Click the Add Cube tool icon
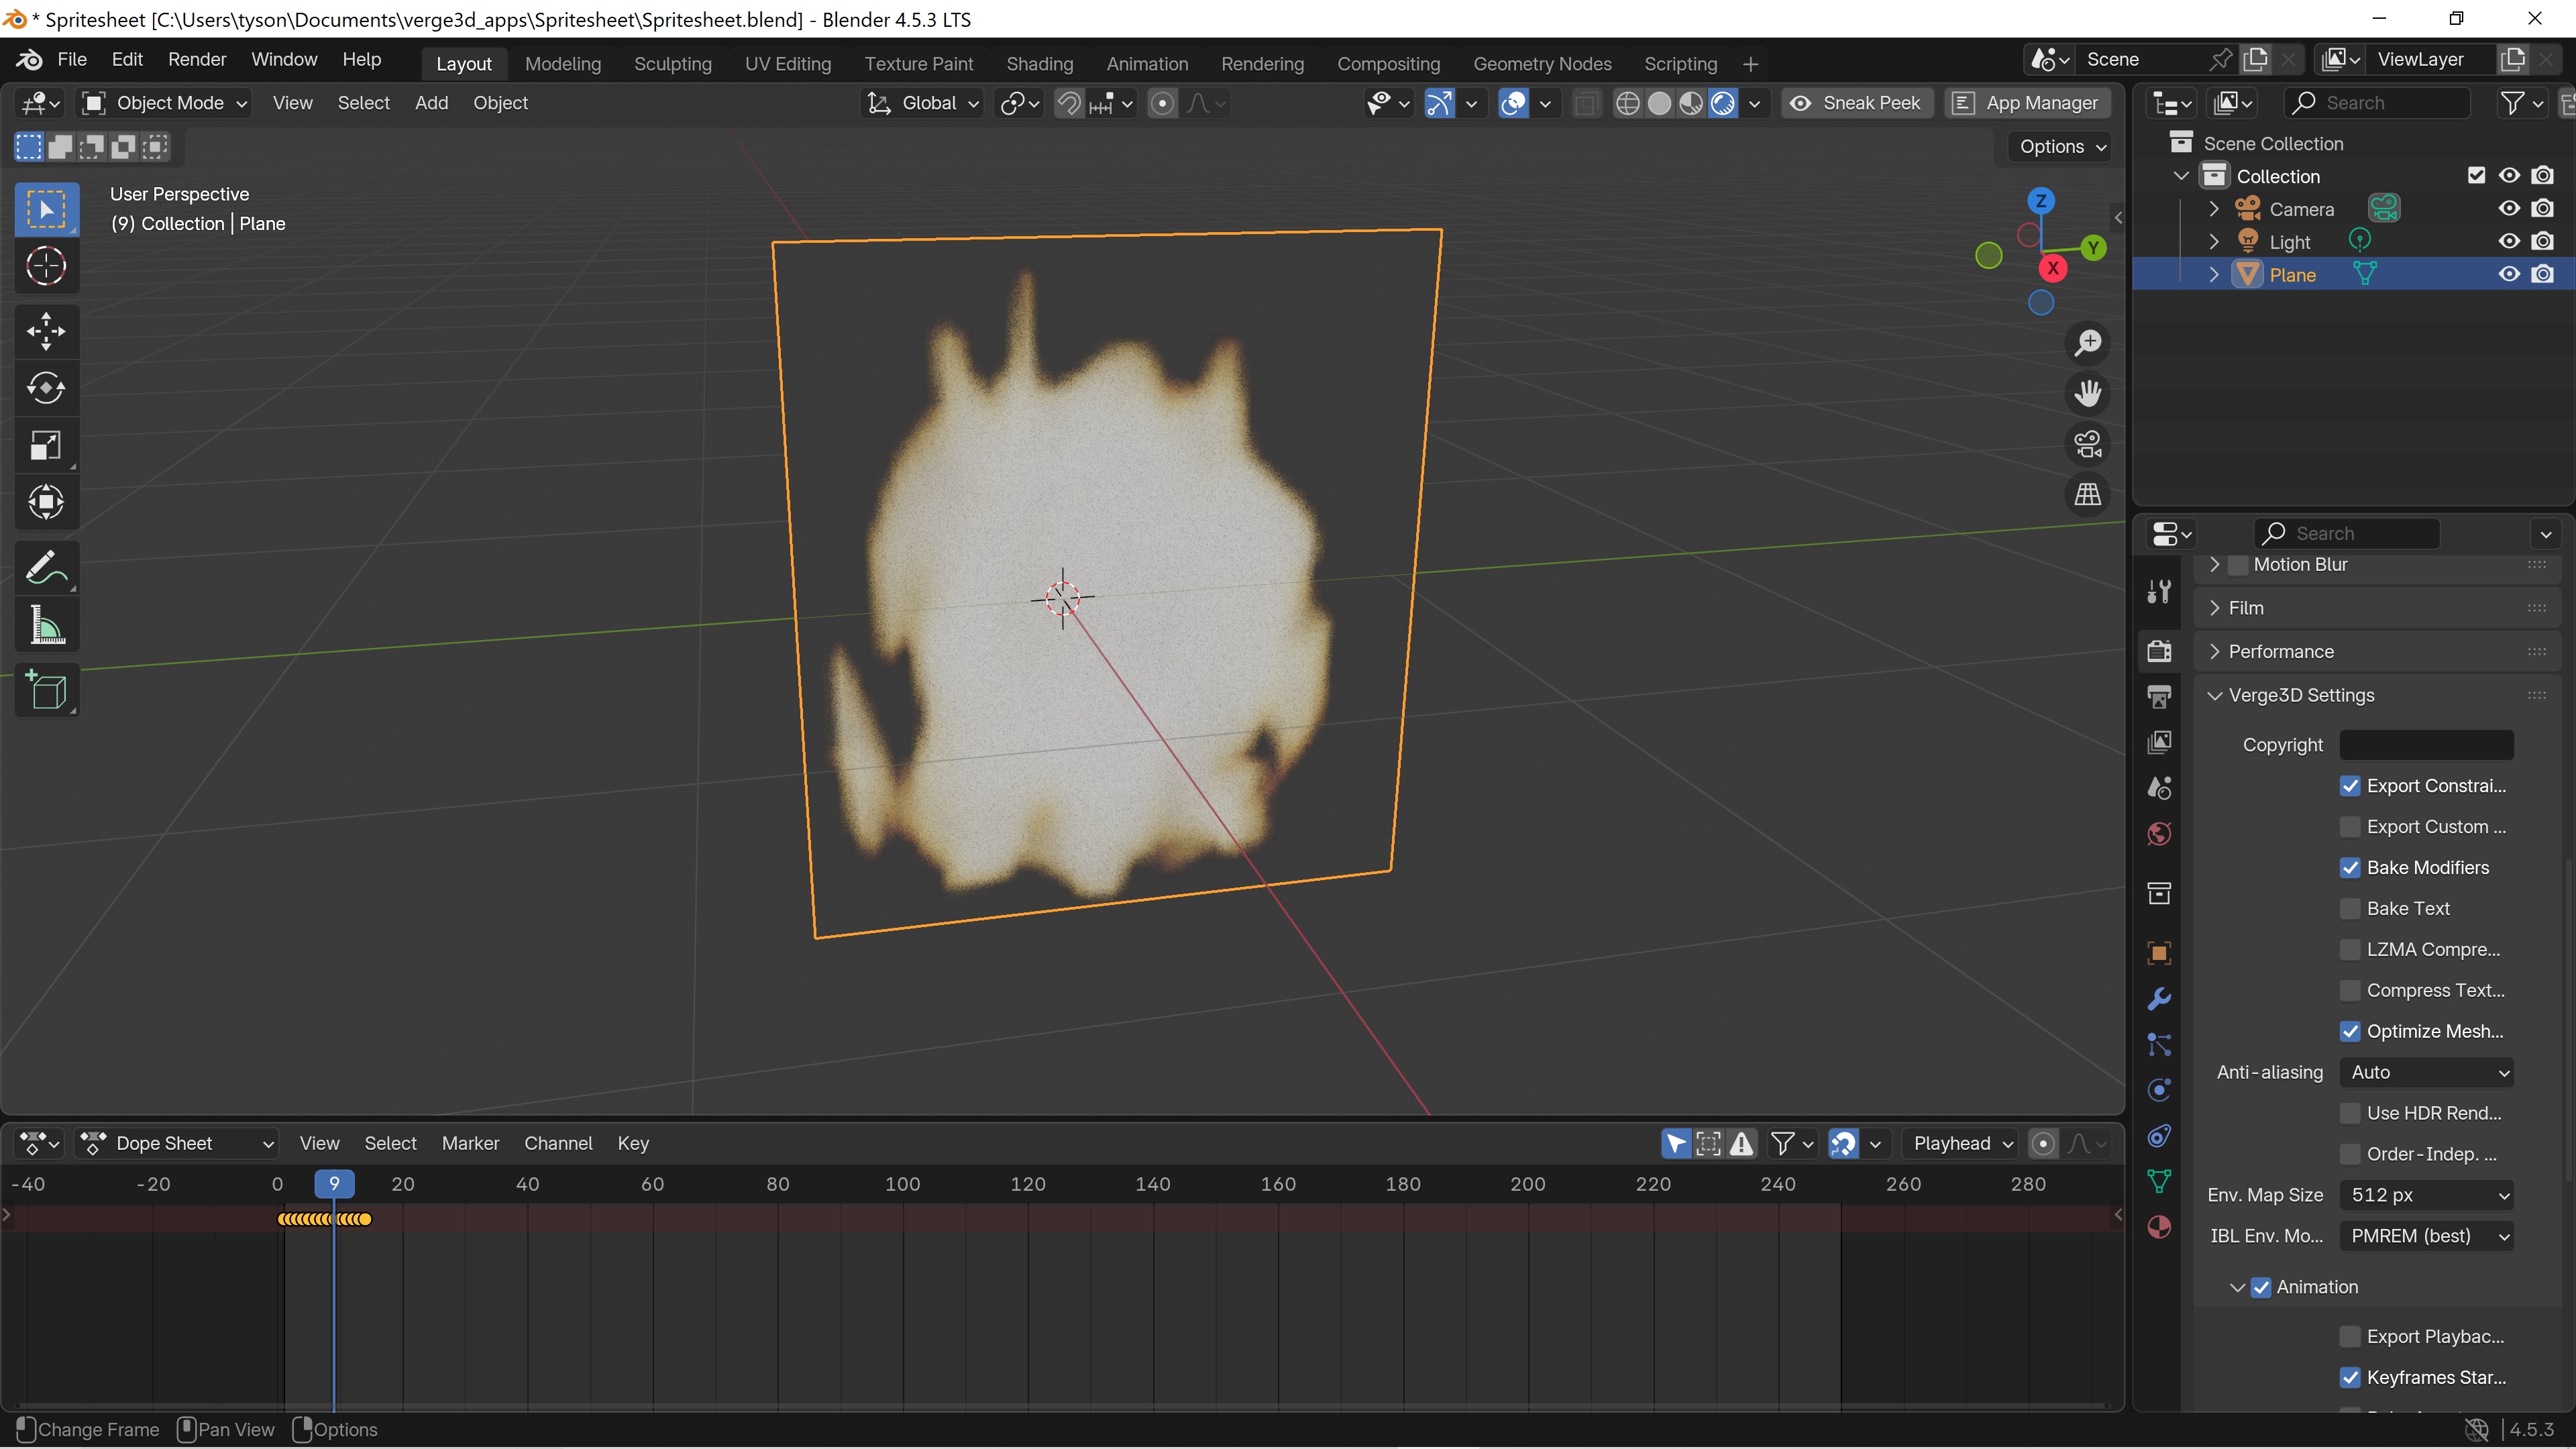Screen dimensions: 2576x1449 click(46, 691)
